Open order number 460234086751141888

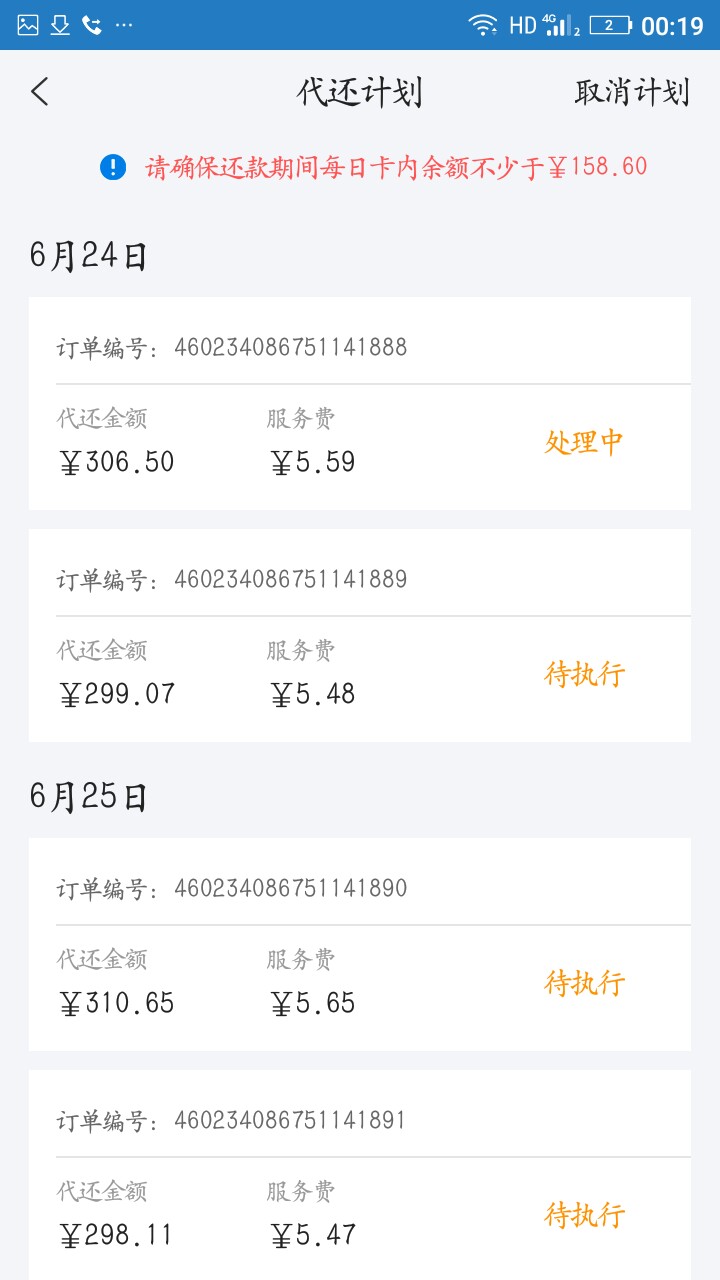tap(290, 348)
